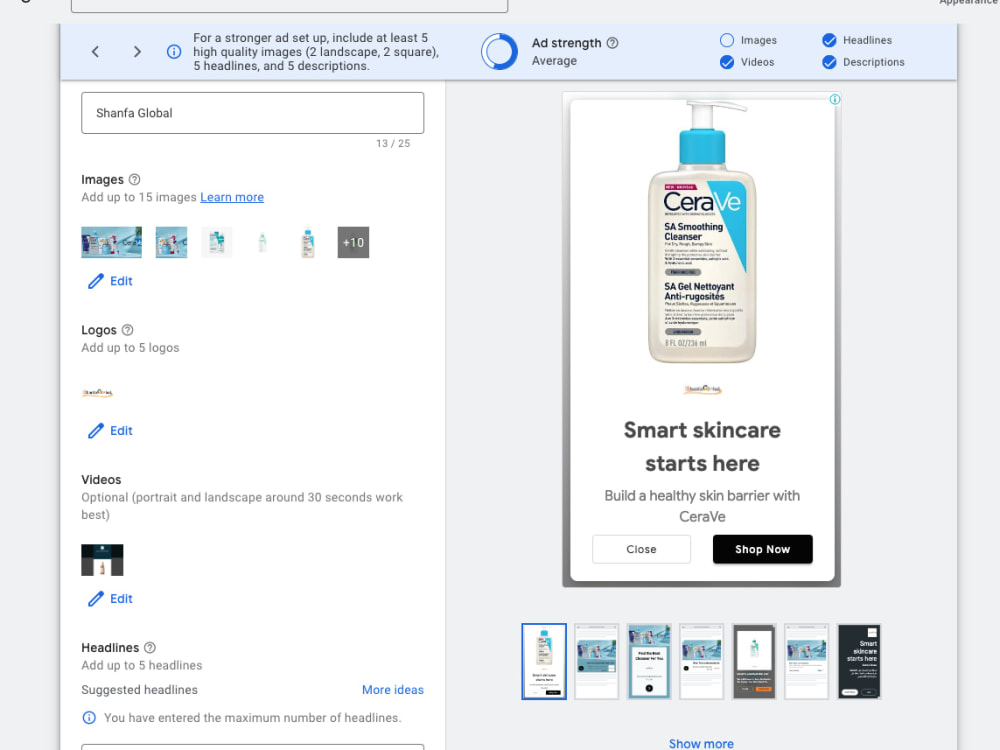
Task: Click the AdChoices info icon on preview
Action: pos(835,99)
